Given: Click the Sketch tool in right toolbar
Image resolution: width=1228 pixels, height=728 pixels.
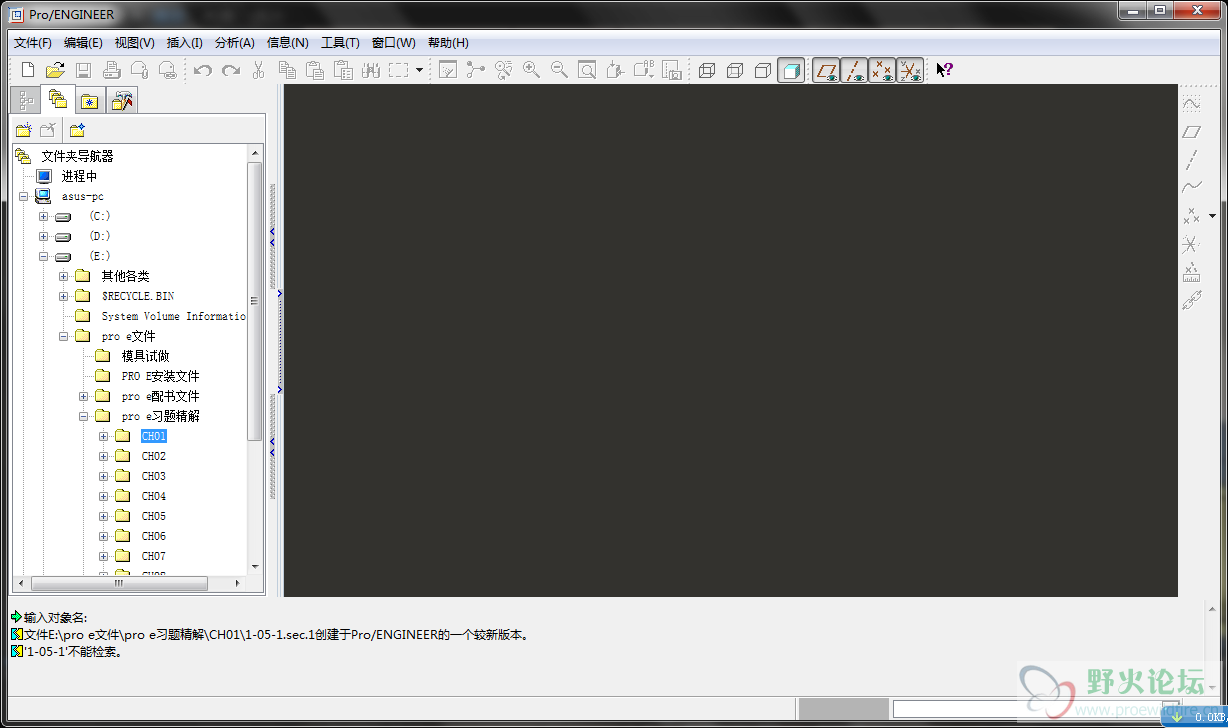Looking at the screenshot, I should (1191, 103).
